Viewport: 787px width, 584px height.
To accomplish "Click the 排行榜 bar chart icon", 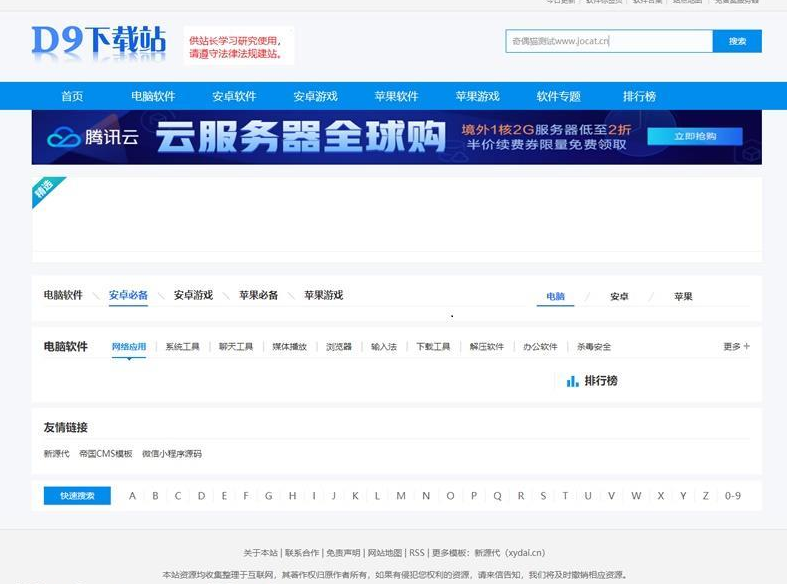I will [x=573, y=381].
